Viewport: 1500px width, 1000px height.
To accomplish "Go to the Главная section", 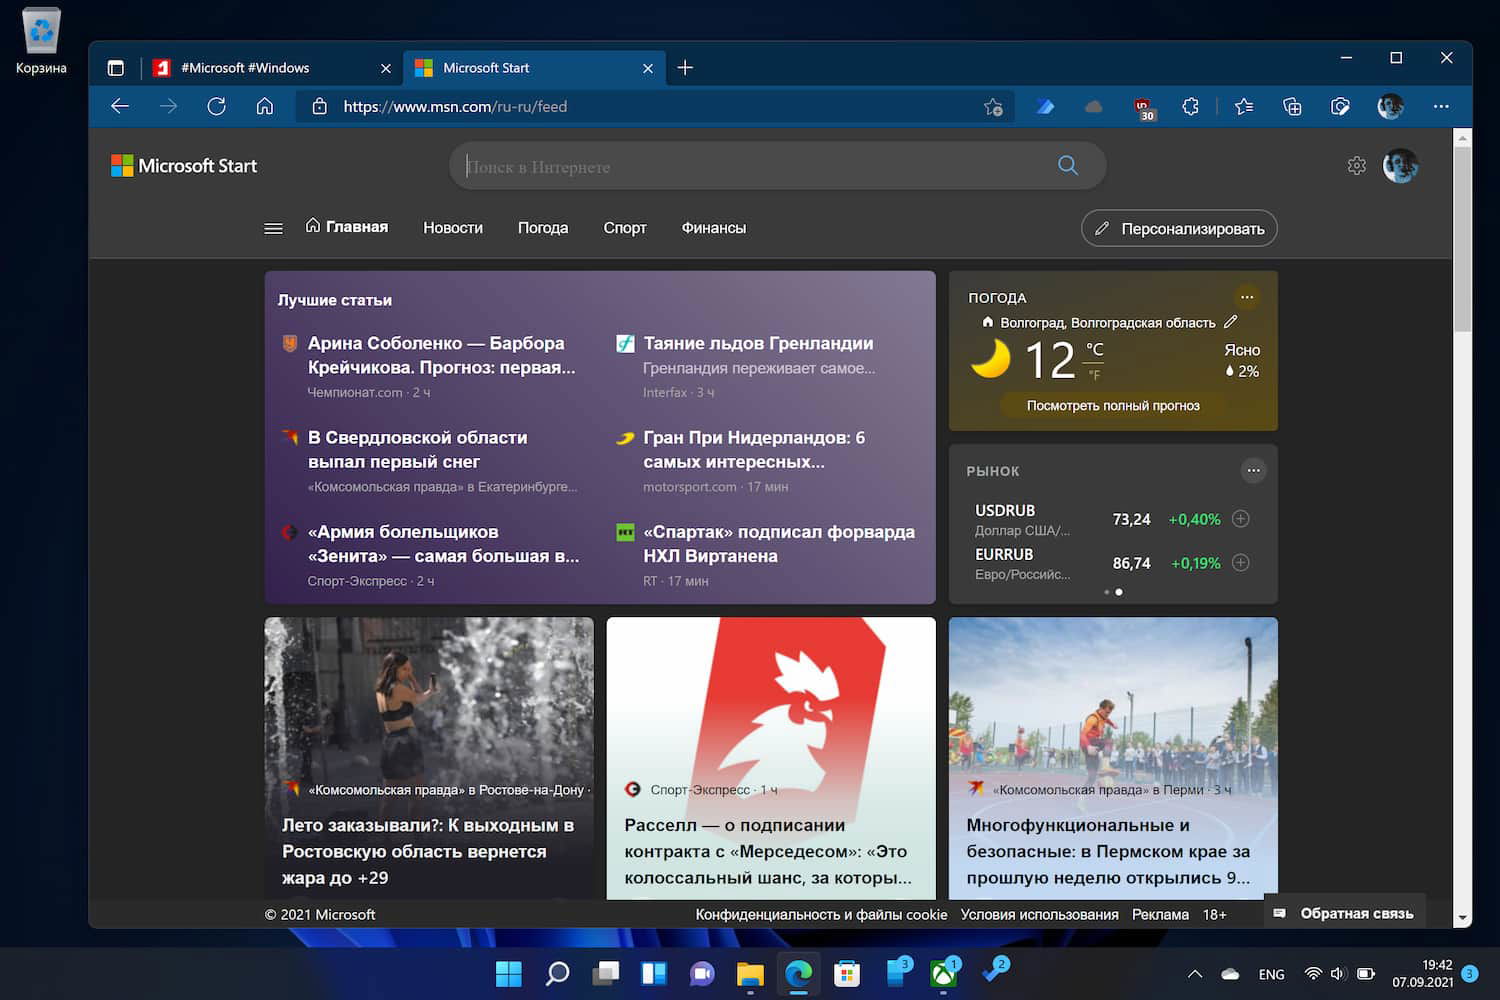I will [x=347, y=227].
